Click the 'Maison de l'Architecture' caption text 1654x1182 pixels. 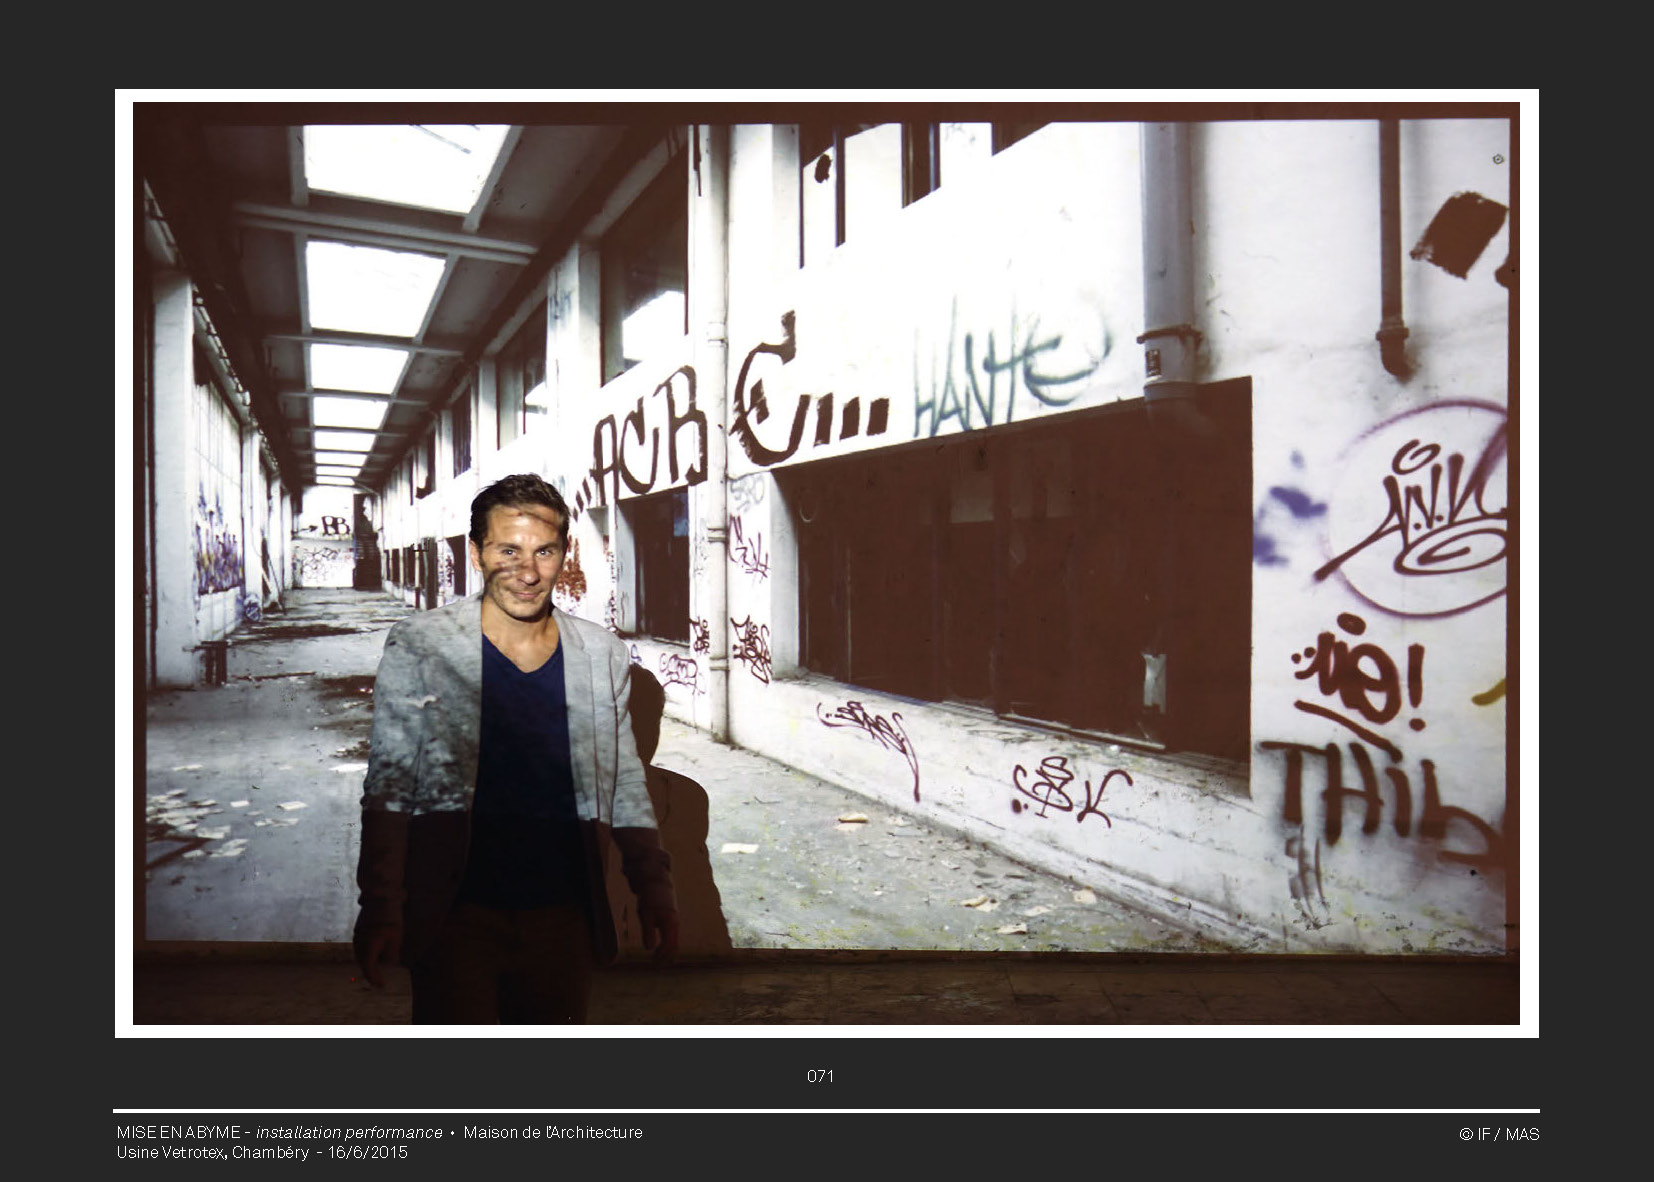tap(553, 1132)
